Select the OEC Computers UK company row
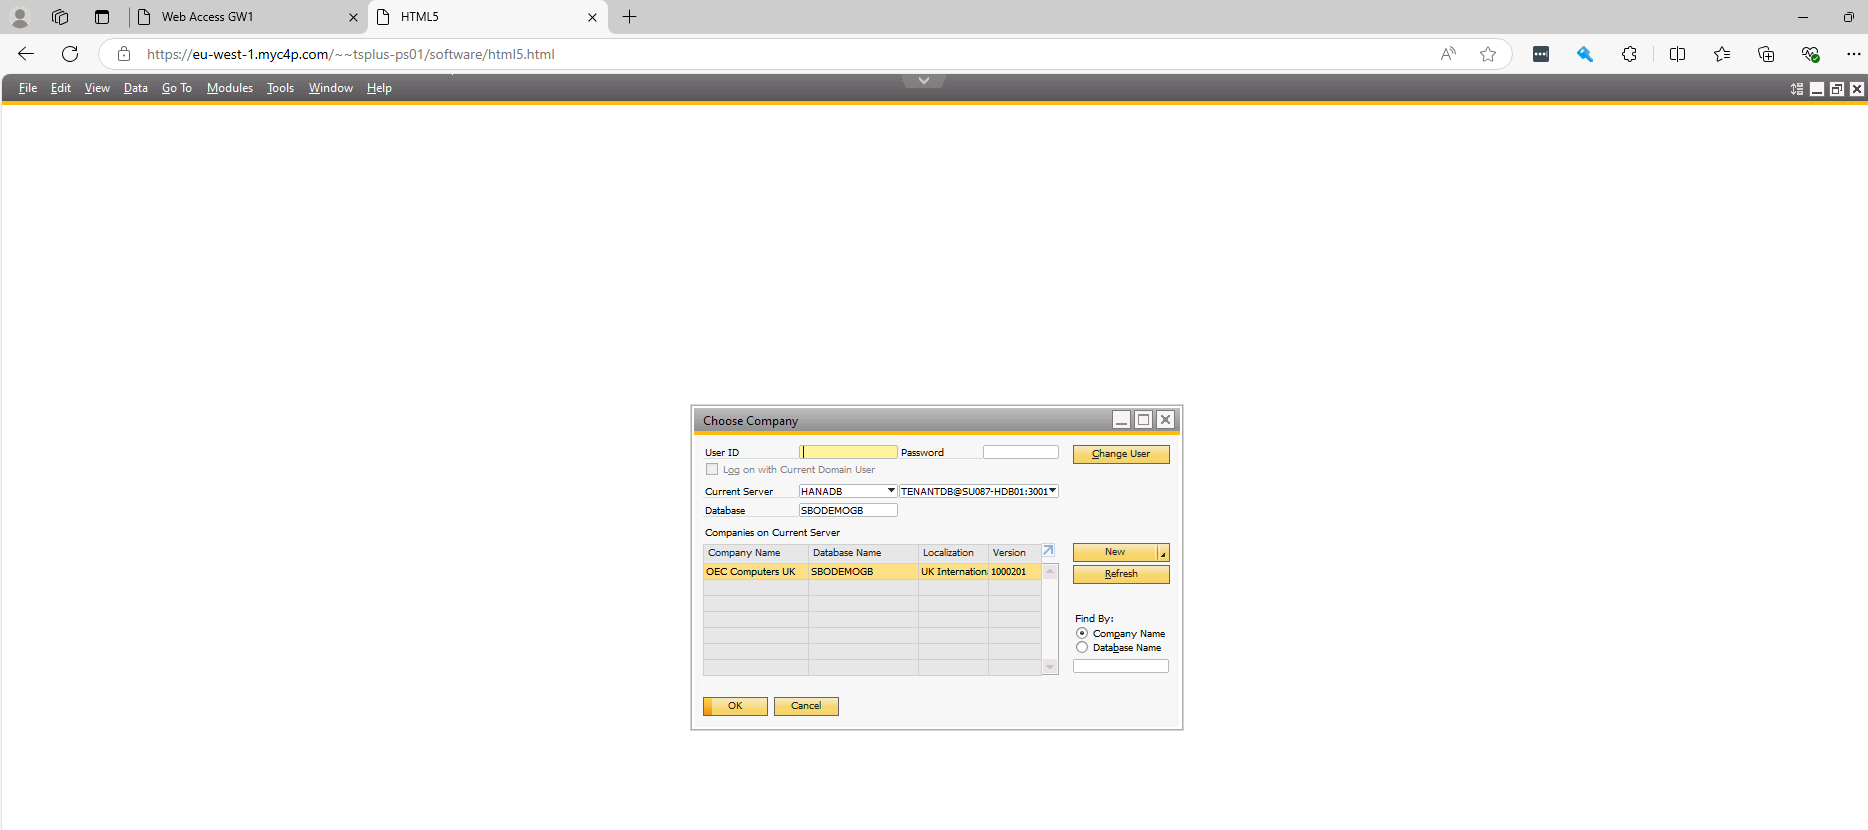 coord(872,572)
